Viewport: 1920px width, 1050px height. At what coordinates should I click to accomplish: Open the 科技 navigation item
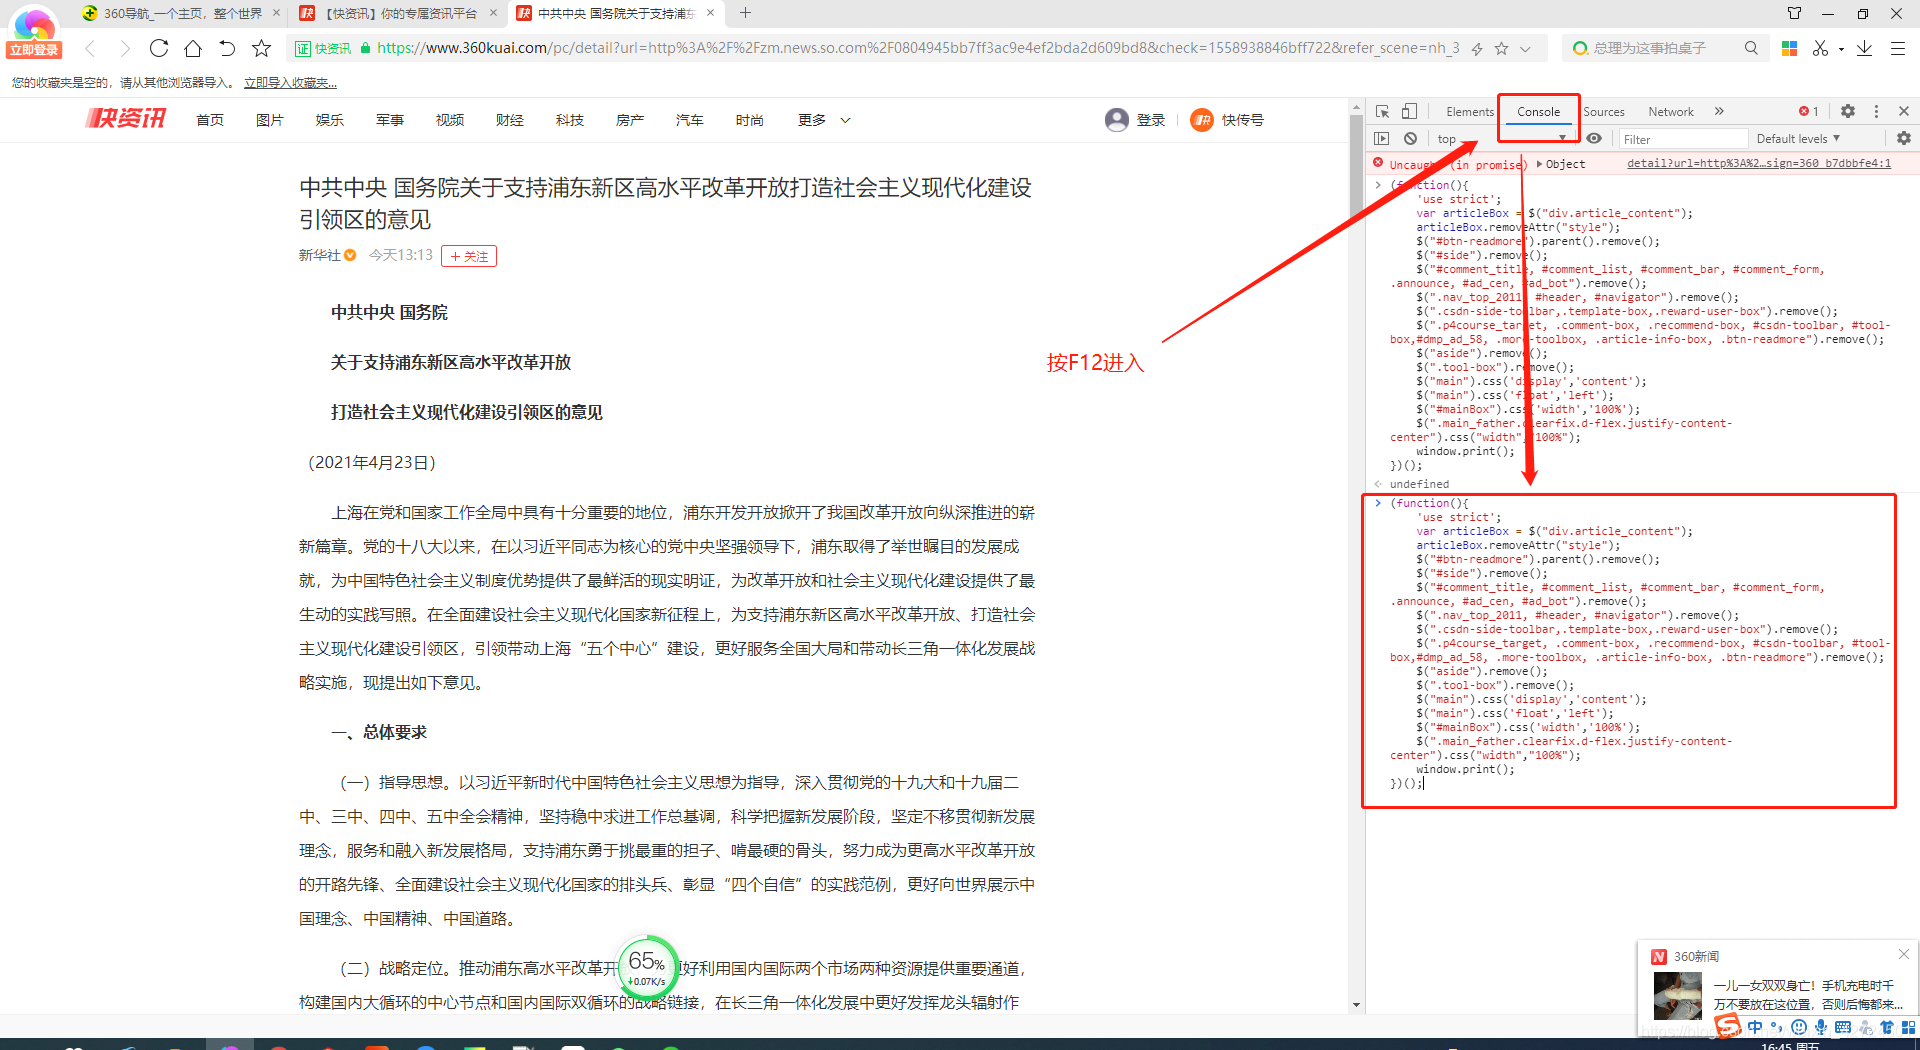tap(570, 120)
